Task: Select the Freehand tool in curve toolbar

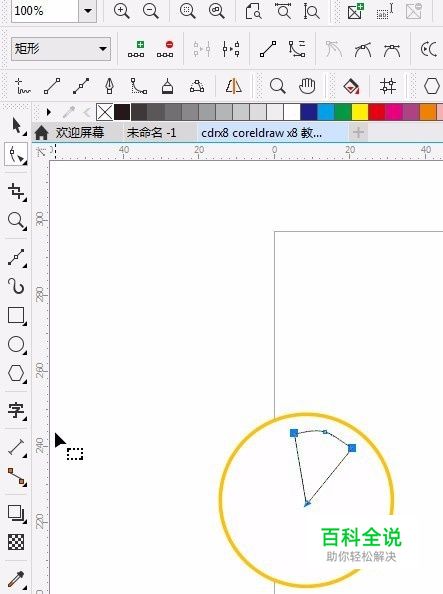Action: 22,86
